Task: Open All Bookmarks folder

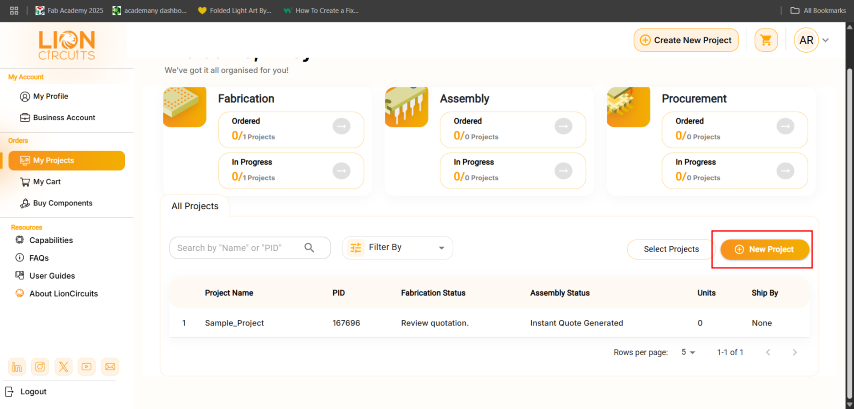Action: 818,10
